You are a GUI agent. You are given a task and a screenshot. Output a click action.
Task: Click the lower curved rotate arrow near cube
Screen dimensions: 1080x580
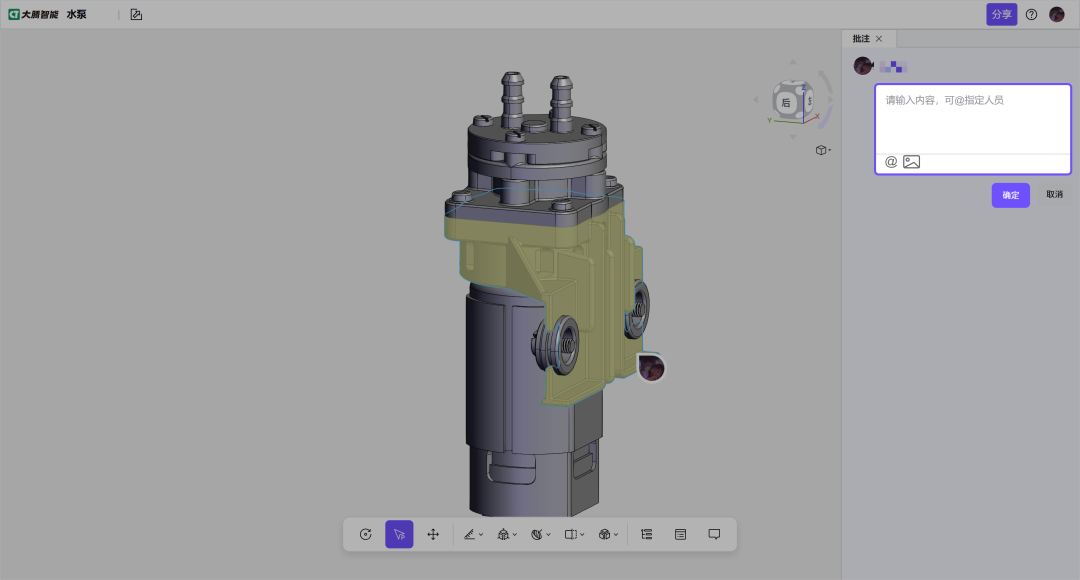[x=825, y=117]
